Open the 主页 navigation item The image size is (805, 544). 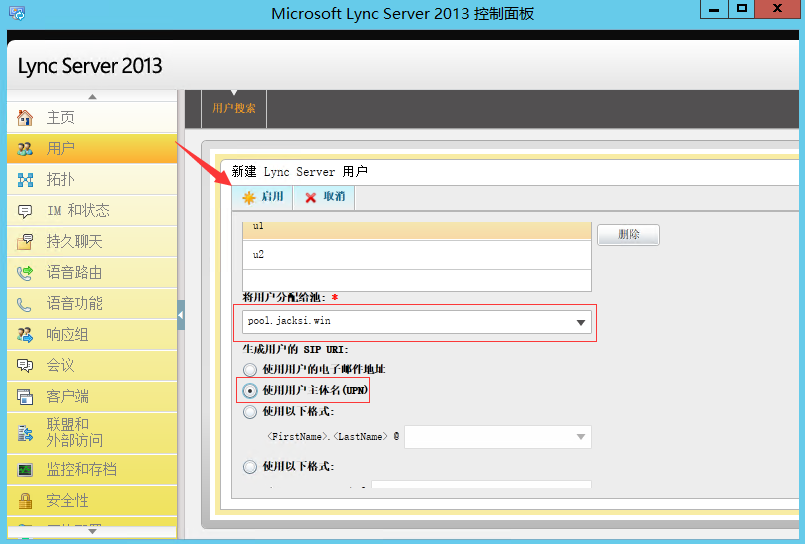pos(92,118)
